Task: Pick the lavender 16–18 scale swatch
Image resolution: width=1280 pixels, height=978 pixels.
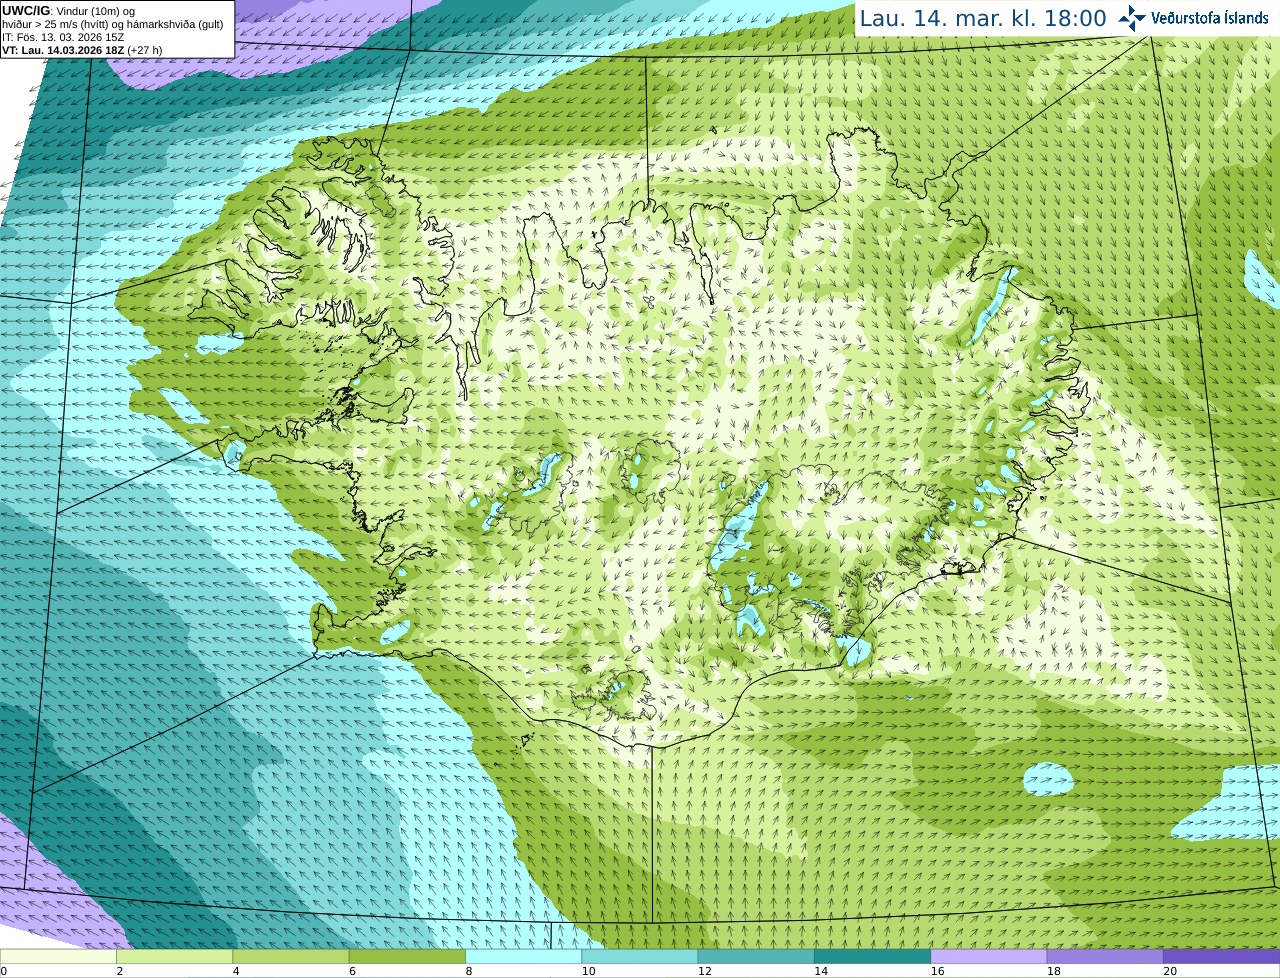Action: tap(989, 956)
